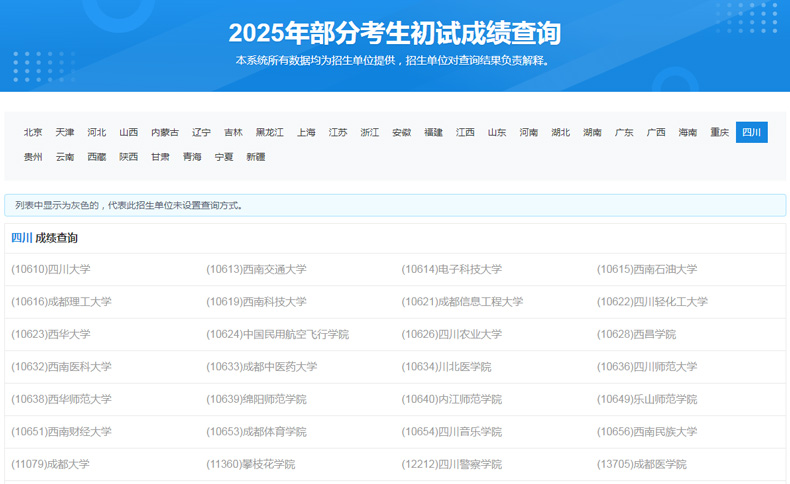Screen dimensions: 790x484
Task: Open the 云南 tab
Action: pos(64,157)
